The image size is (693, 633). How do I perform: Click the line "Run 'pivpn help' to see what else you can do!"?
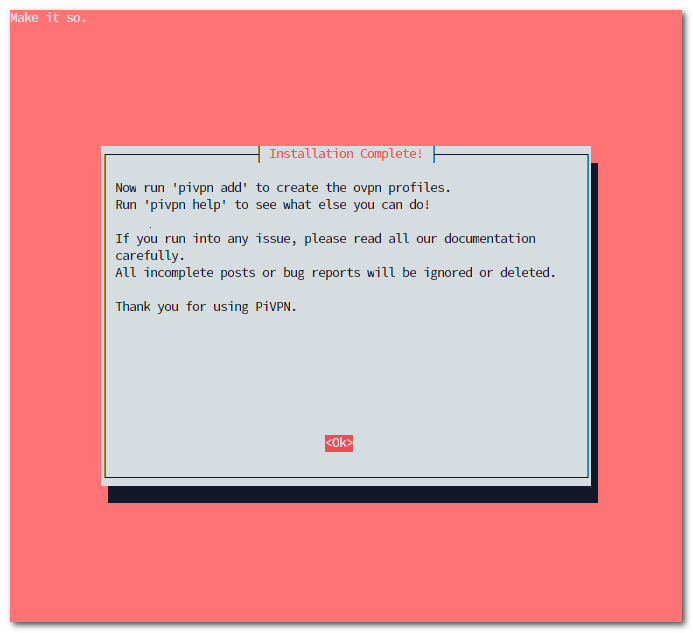tap(272, 205)
